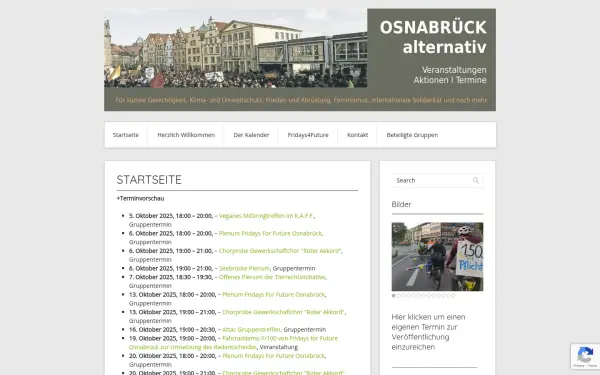
Task: Open the Startseite menu item
Action: [126, 135]
